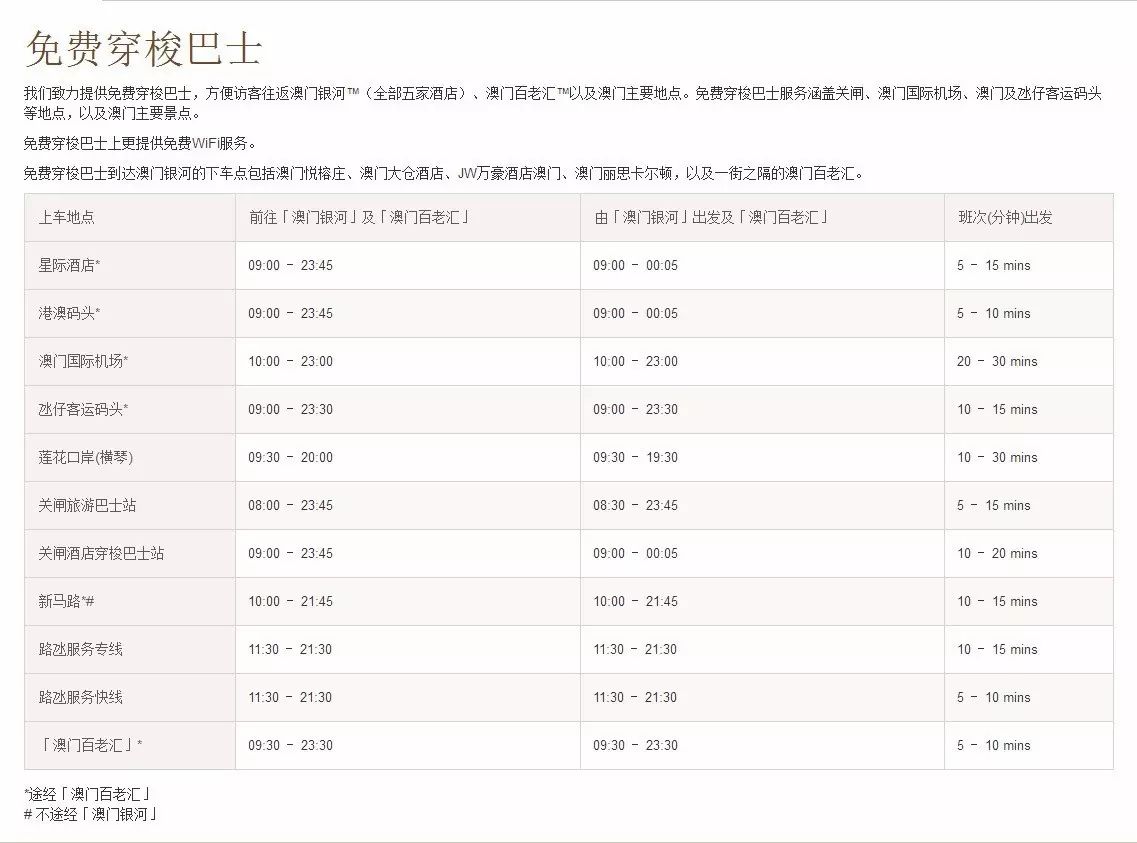Click 09:00 - 23:45 inbound time for 港澳码头
This screenshot has height=843, width=1137.
click(290, 313)
